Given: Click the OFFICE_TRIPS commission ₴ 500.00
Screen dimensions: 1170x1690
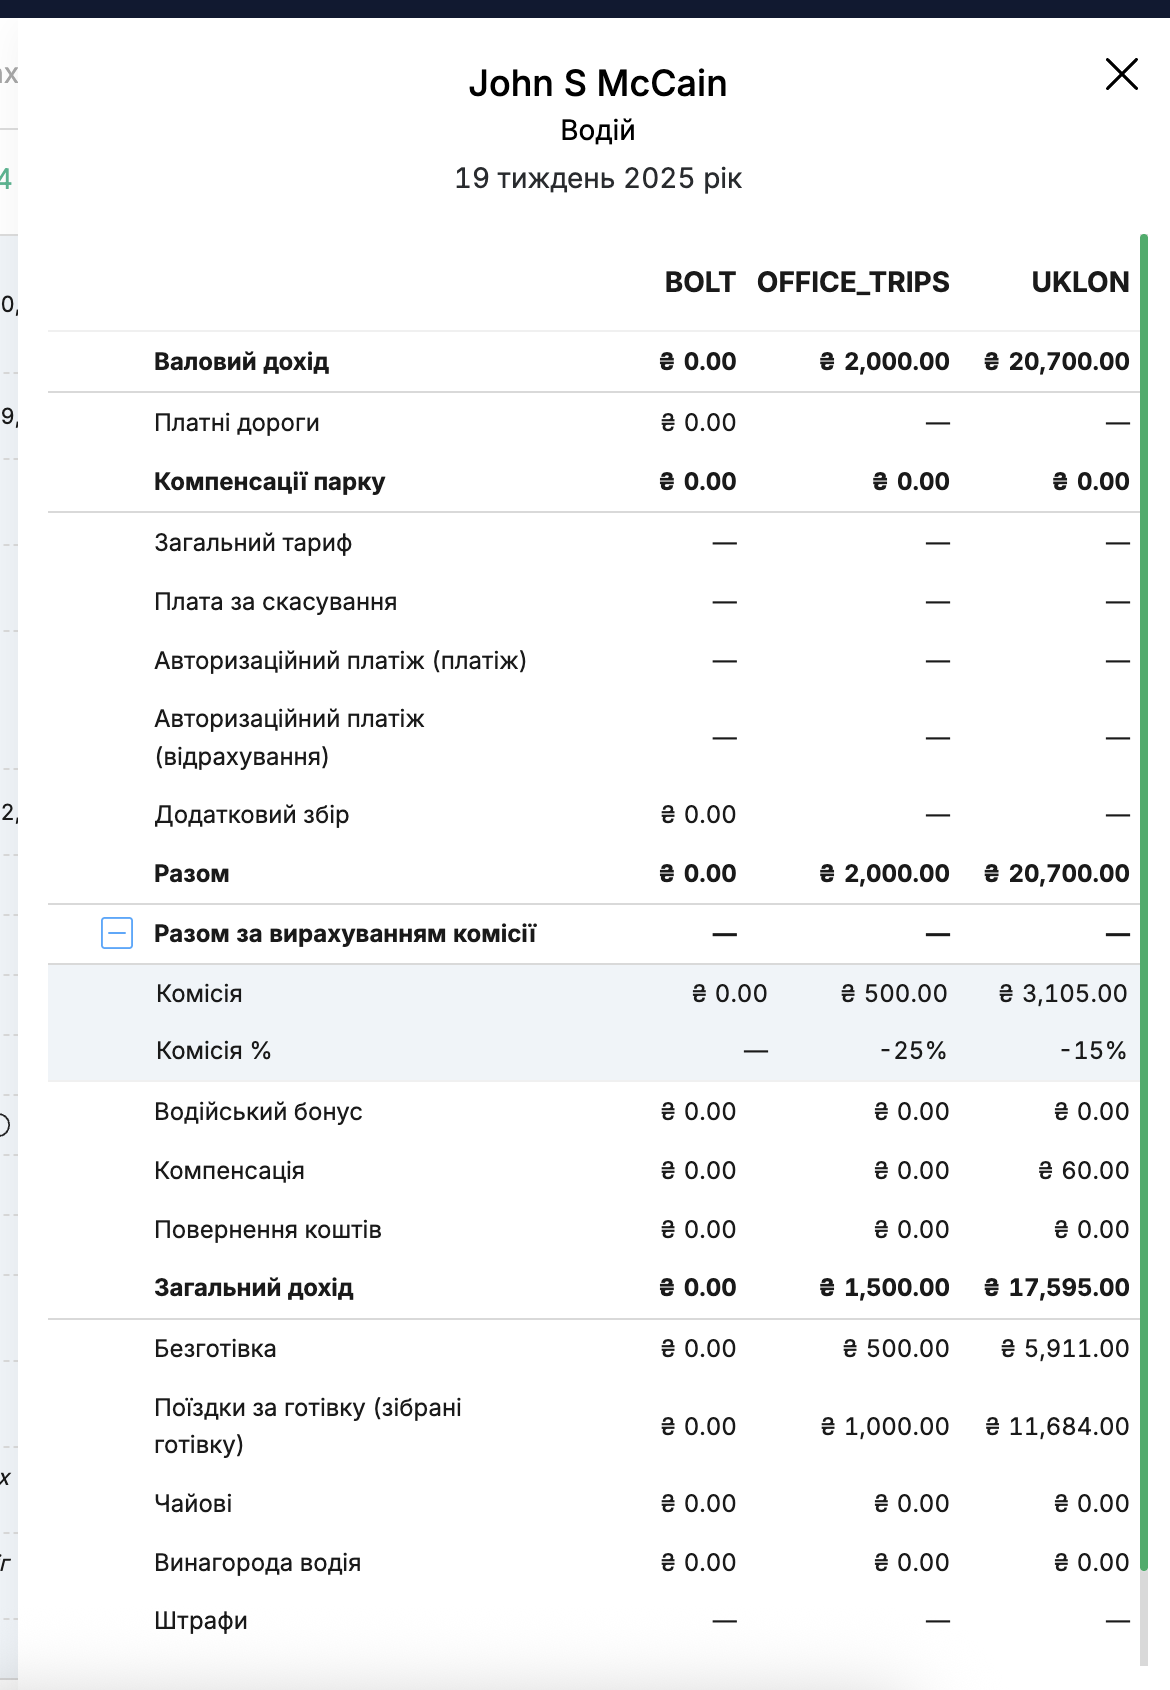Looking at the screenshot, I should point(894,993).
